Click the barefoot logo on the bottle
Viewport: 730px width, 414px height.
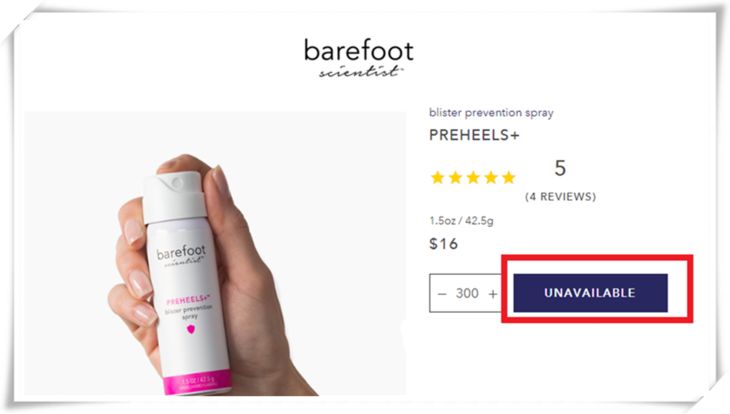coord(181,256)
